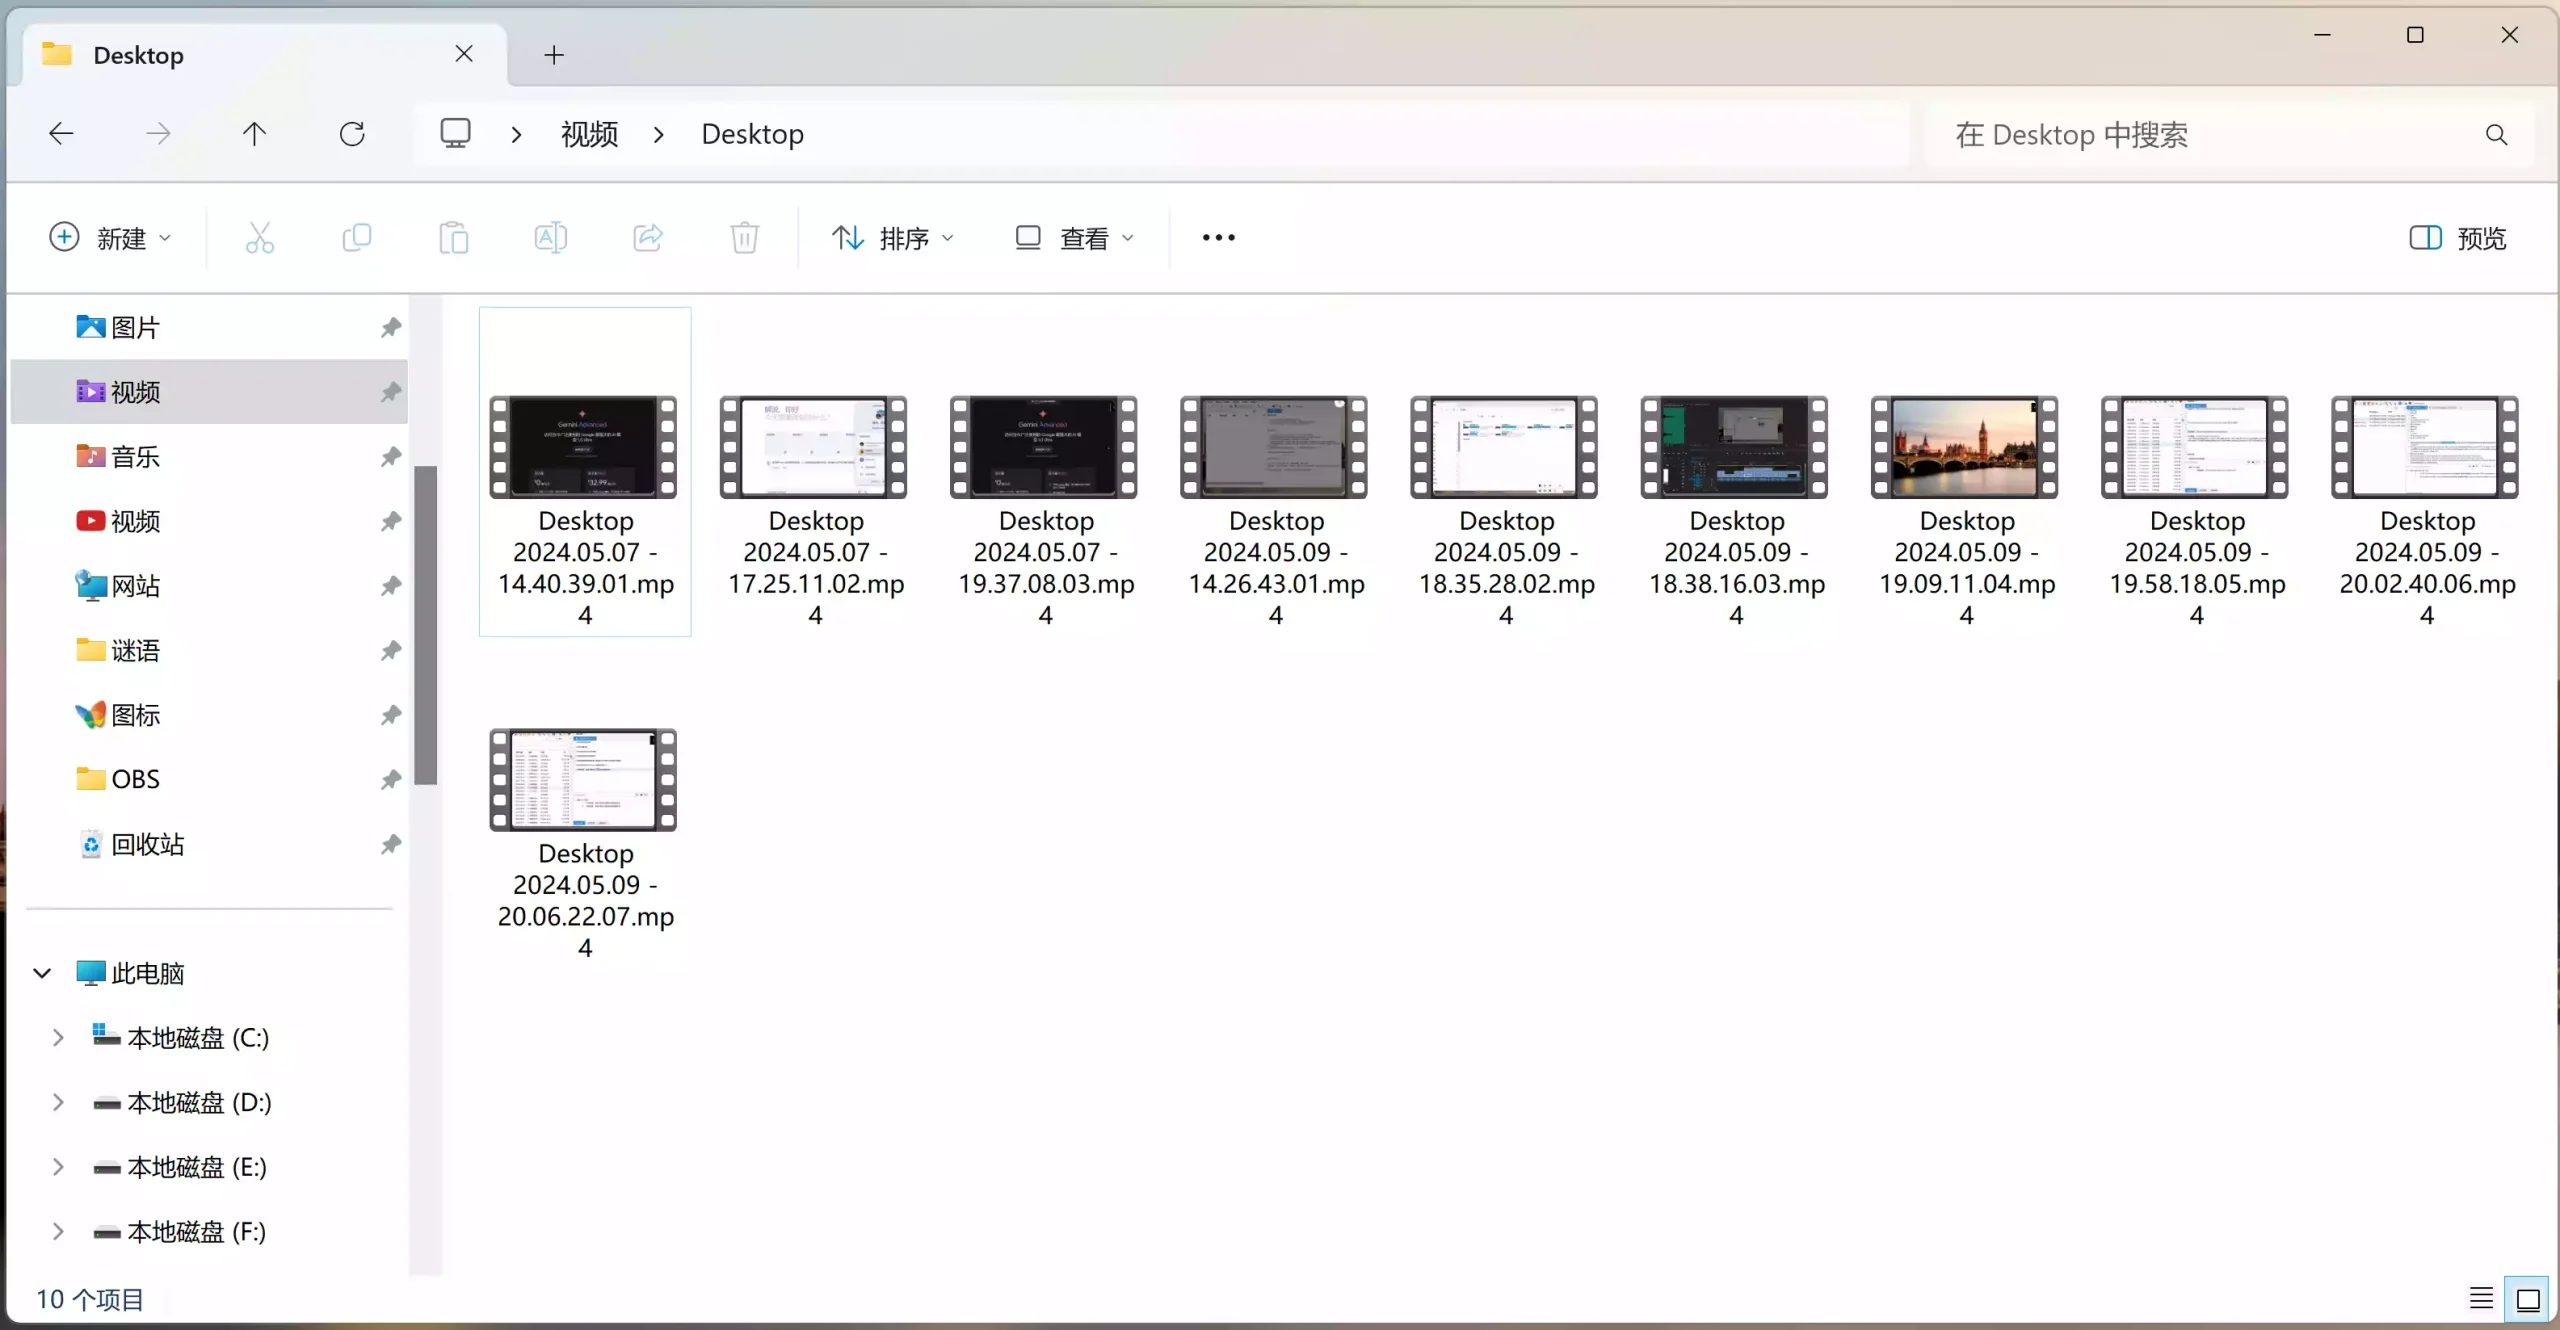This screenshot has width=2560, height=1330.
Task: Click the Delete trash can icon
Action: [x=744, y=238]
